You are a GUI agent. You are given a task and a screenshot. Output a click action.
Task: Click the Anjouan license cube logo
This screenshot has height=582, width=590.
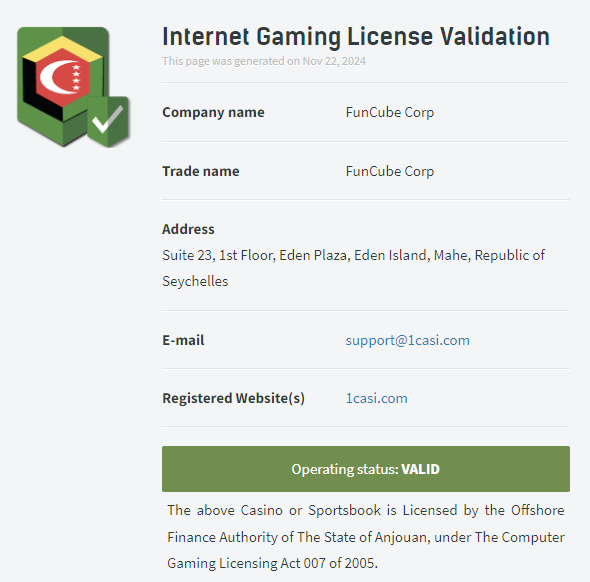coord(73,87)
